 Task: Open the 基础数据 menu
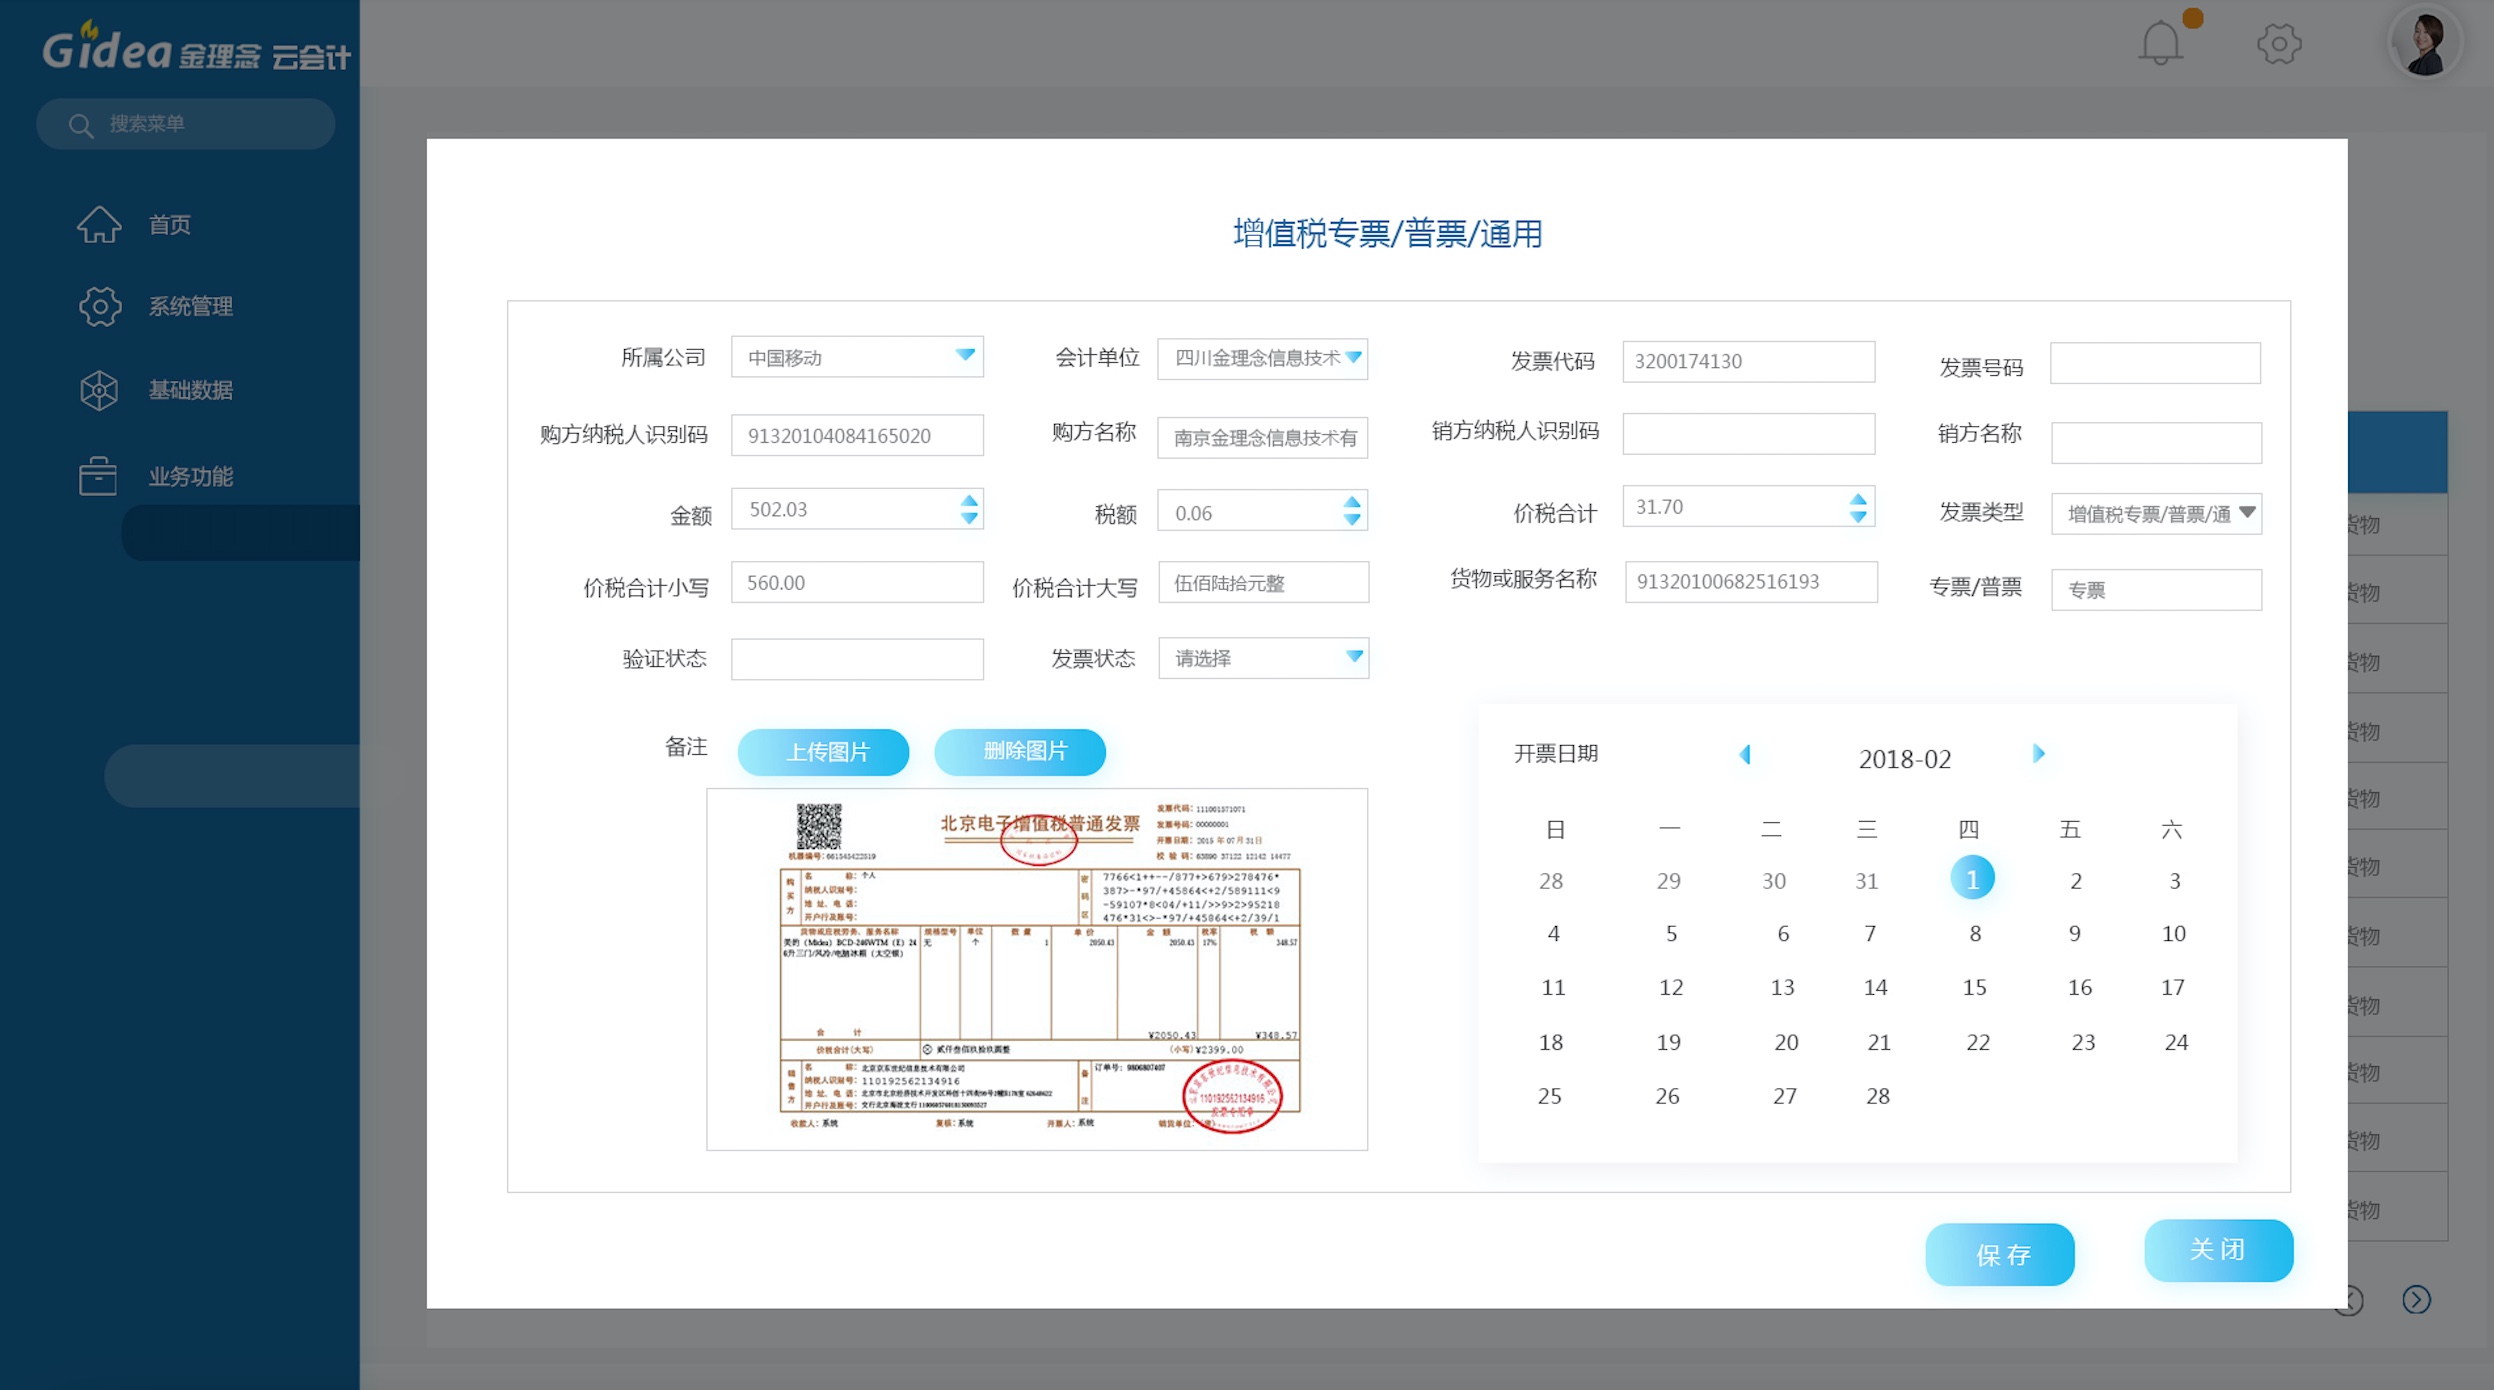pos(191,390)
